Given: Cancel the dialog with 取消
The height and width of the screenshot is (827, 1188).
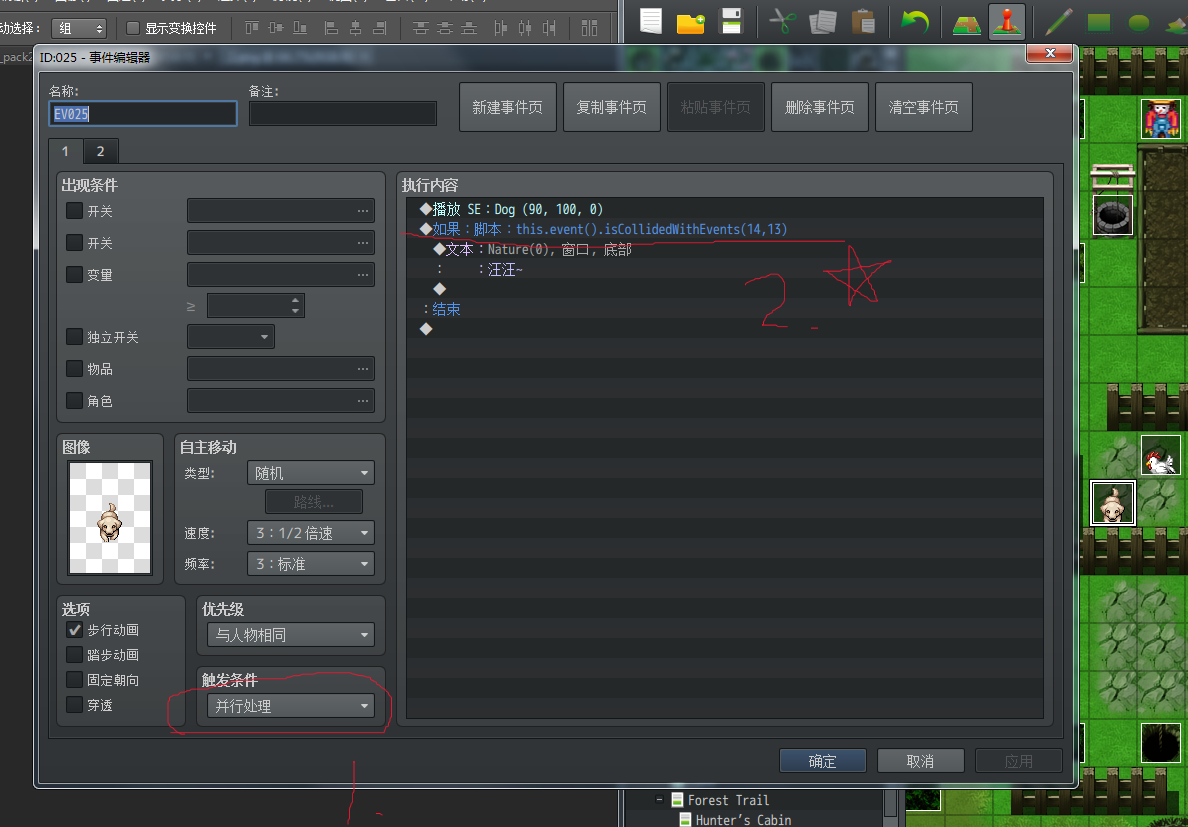Looking at the screenshot, I should pyautogui.click(x=921, y=761).
